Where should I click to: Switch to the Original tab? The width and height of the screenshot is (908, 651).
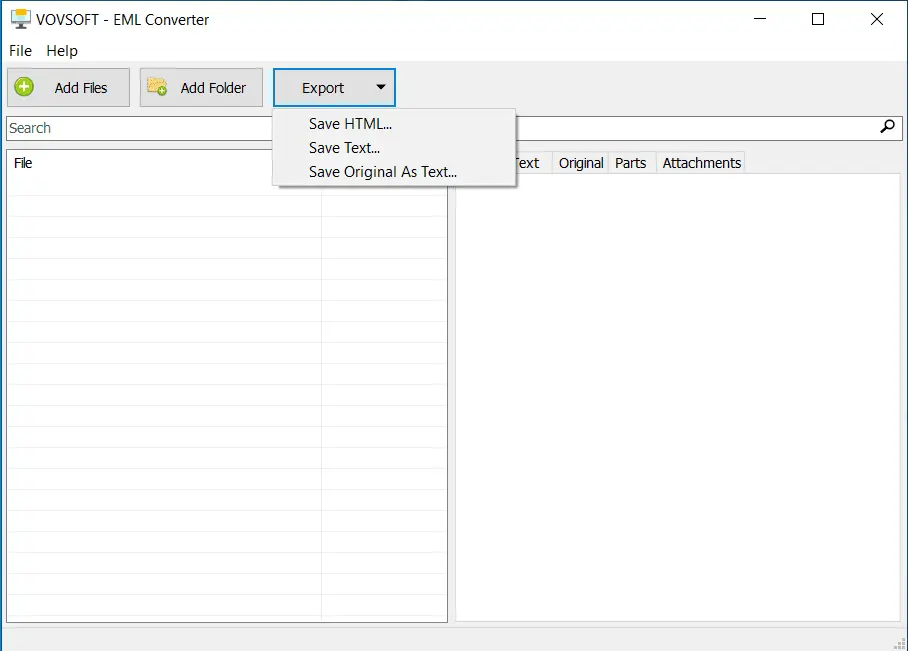[581, 163]
